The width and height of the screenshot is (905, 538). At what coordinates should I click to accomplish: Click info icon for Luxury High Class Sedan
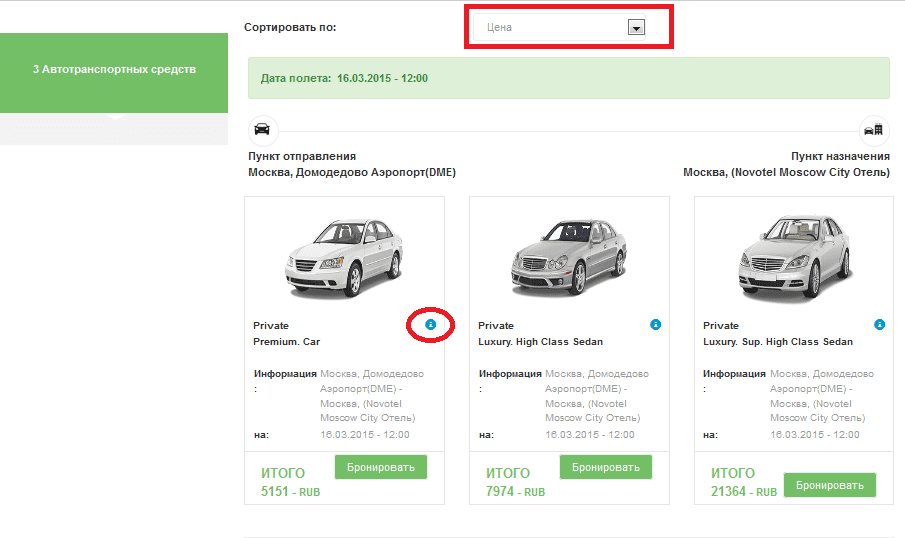656,325
